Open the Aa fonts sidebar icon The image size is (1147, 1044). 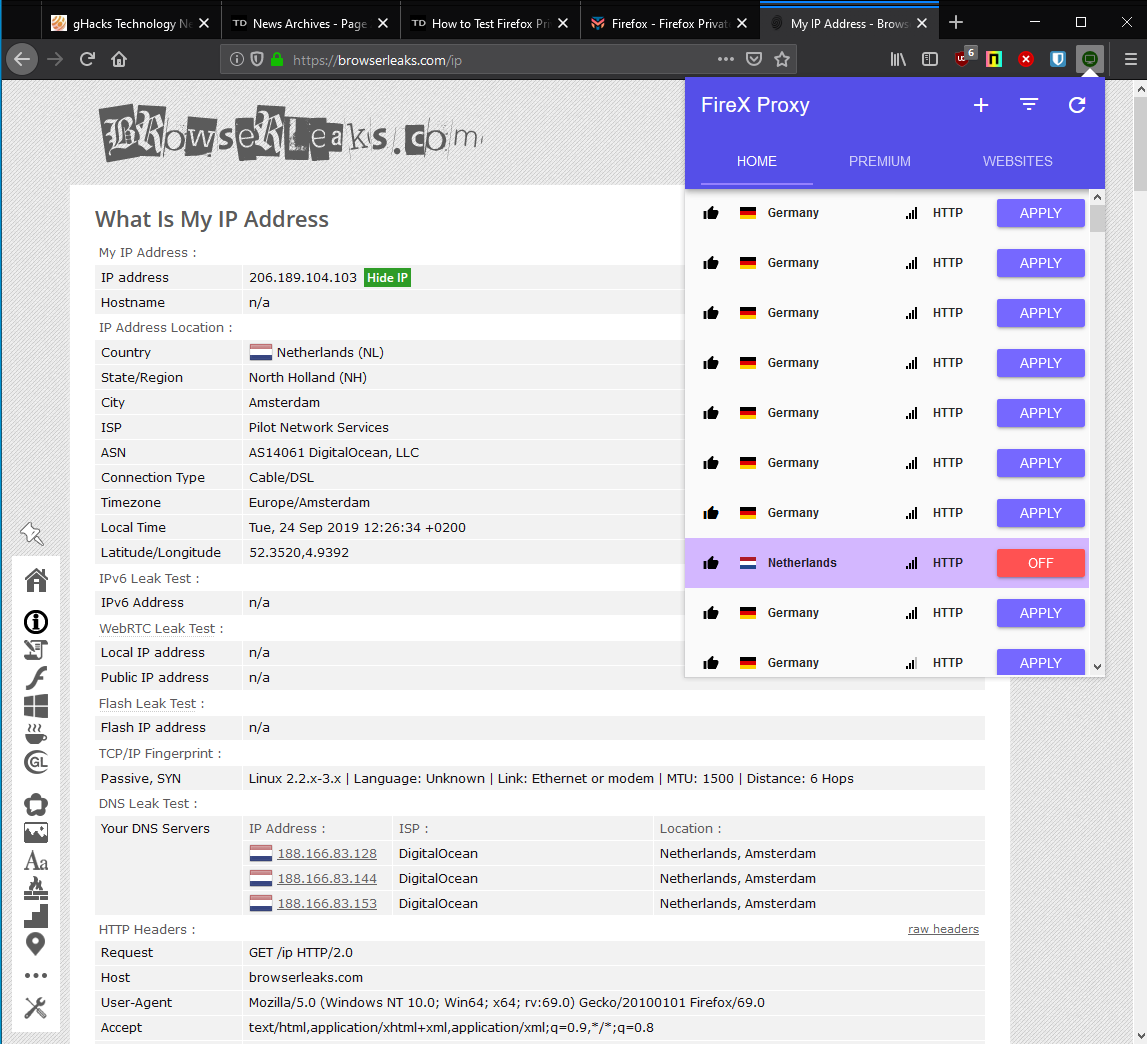click(x=36, y=861)
